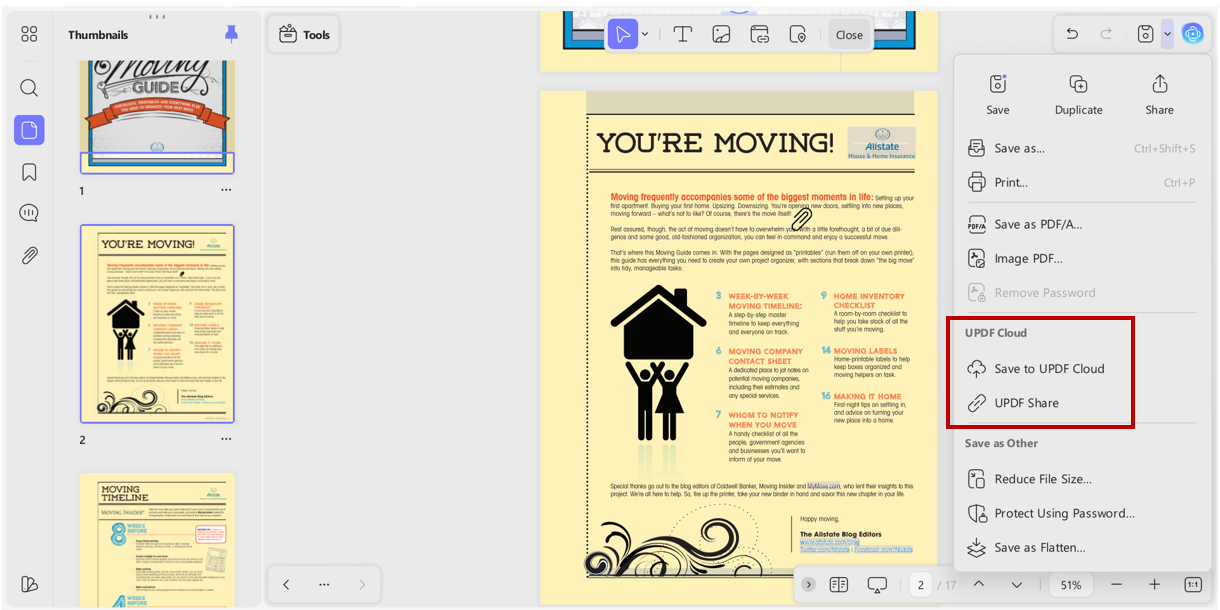Expand the select tool dropdown arrow
The width and height of the screenshot is (1220, 610).
[645, 34]
